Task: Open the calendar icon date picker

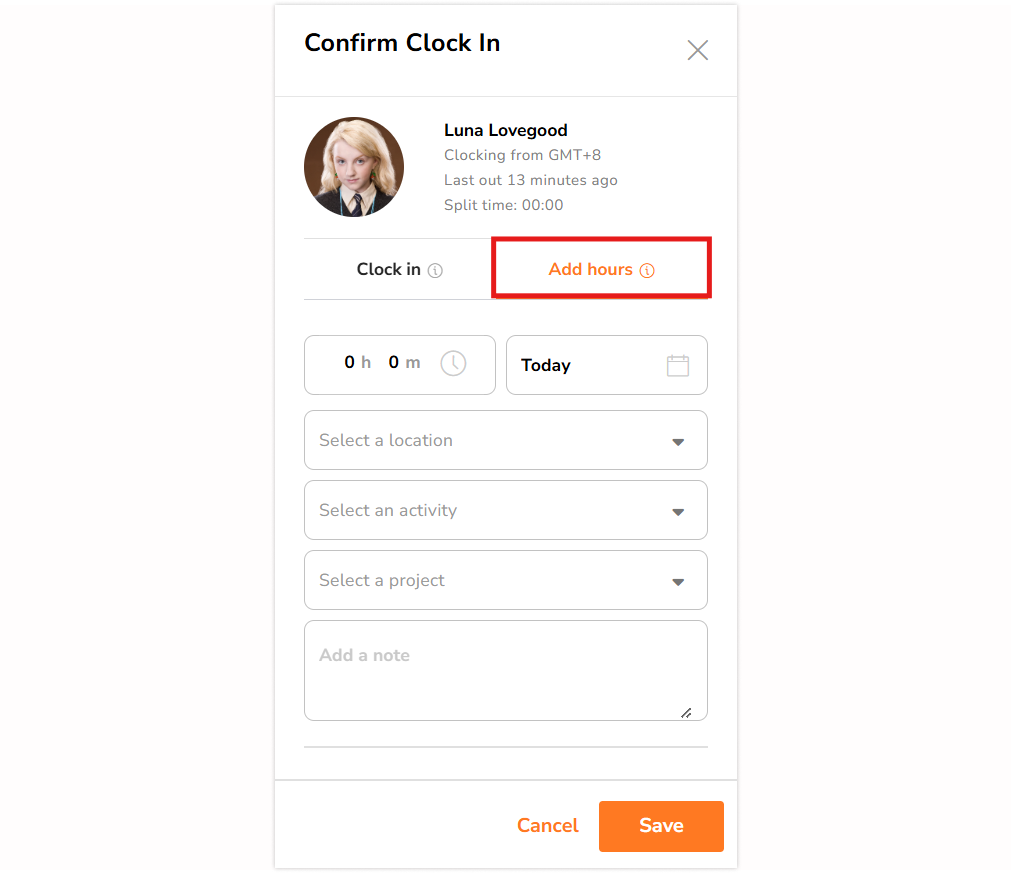Action: (x=678, y=366)
